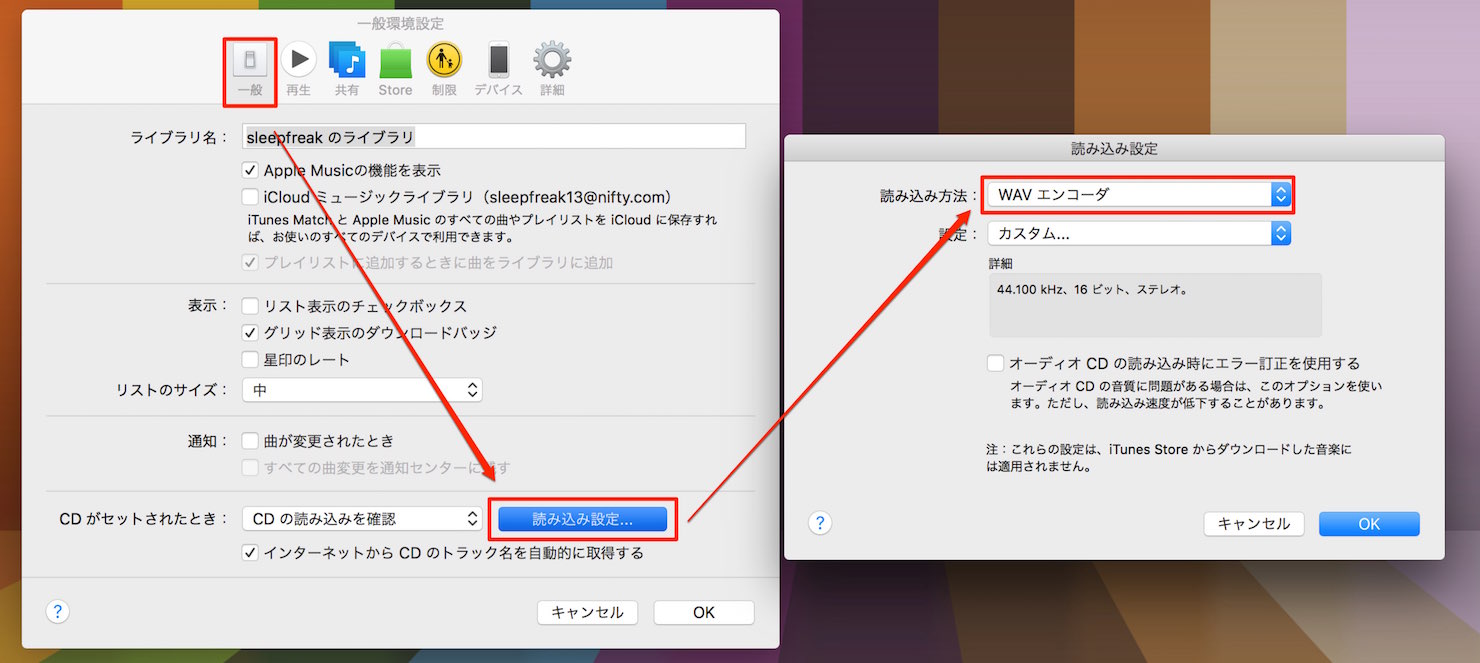Viewport: 1480px width, 663px height.
Task: Open the リストのサイズ dropdown
Action: [362, 390]
